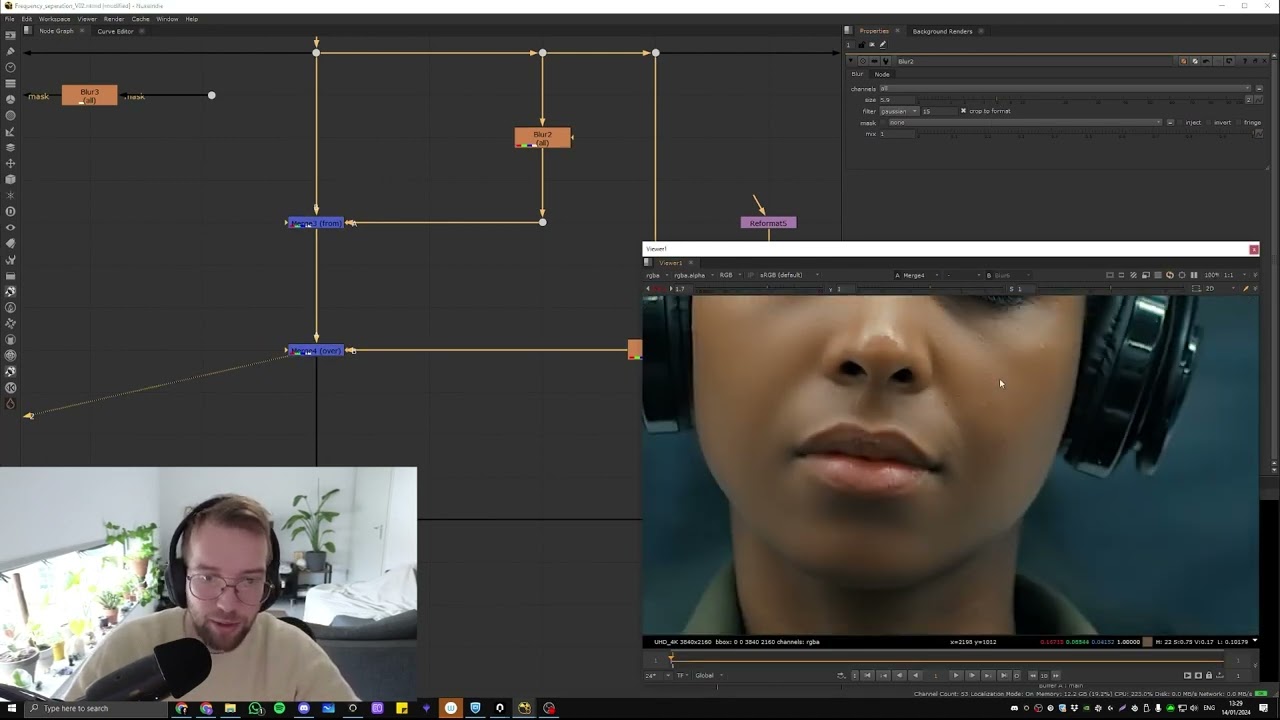Open the Workspace menu
The width and height of the screenshot is (1280, 720).
tap(55, 19)
